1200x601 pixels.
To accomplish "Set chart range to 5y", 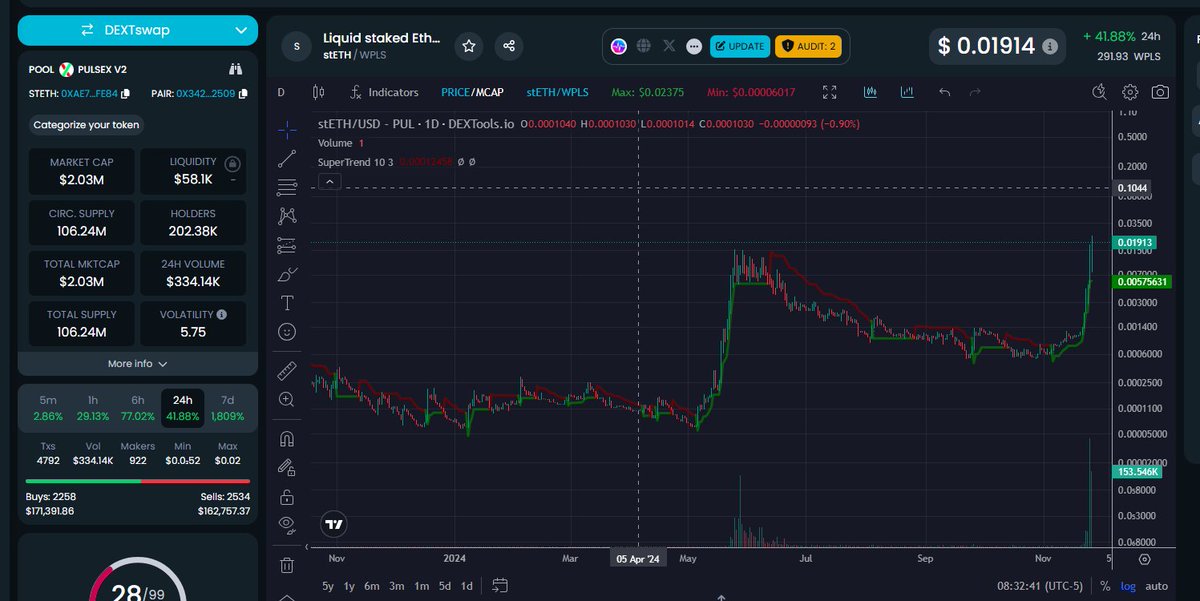I will click(x=328, y=586).
